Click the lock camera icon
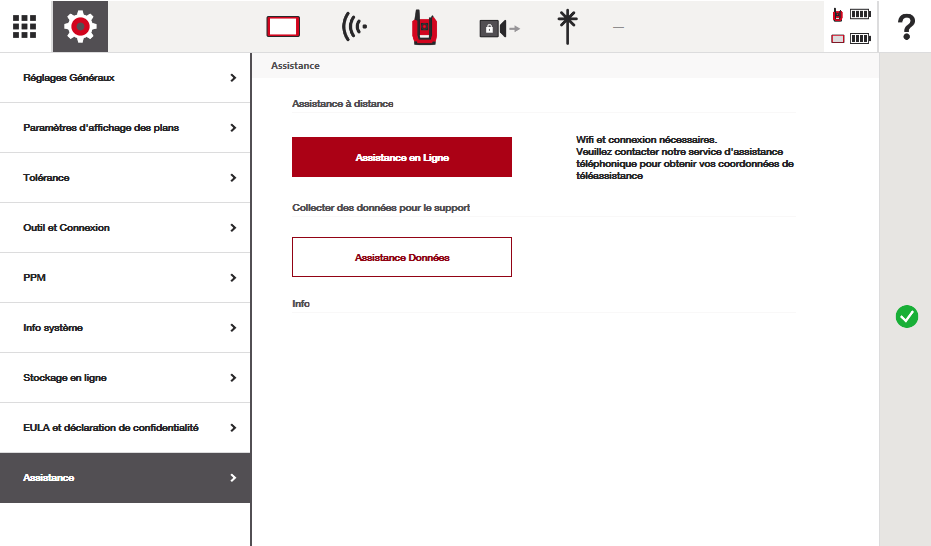931x546 pixels. [498, 28]
